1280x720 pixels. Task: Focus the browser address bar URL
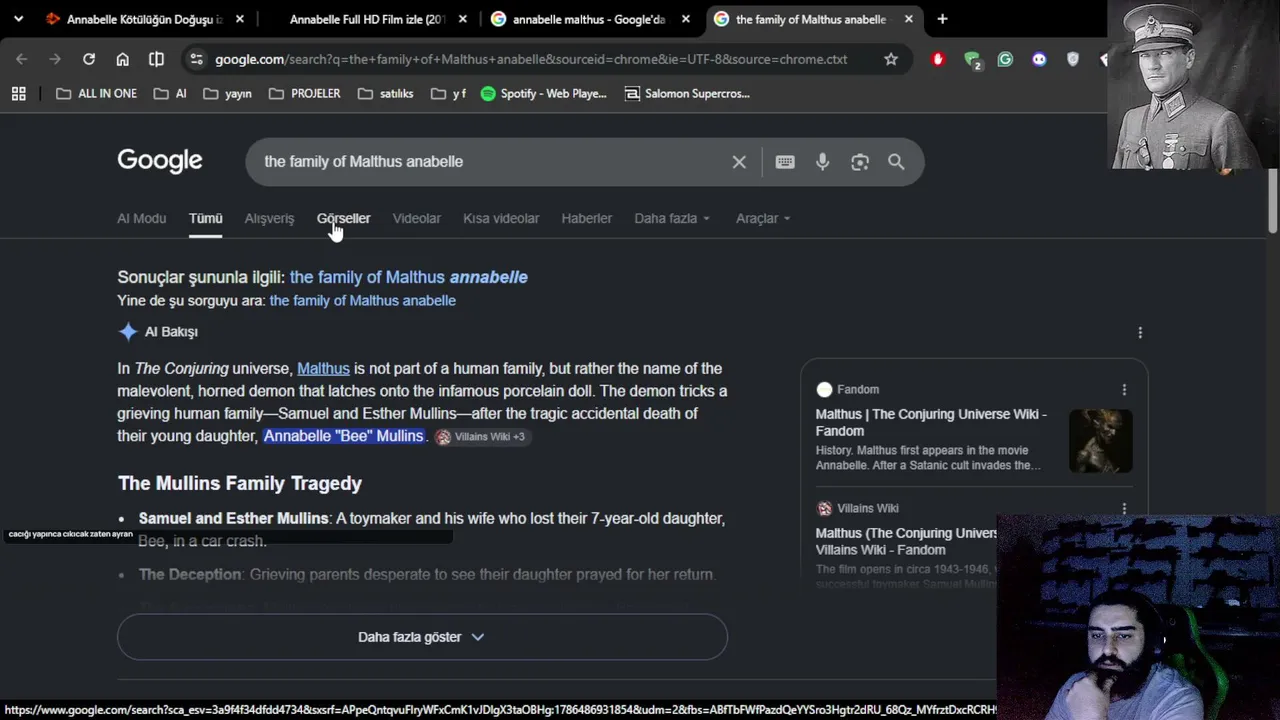(531, 59)
